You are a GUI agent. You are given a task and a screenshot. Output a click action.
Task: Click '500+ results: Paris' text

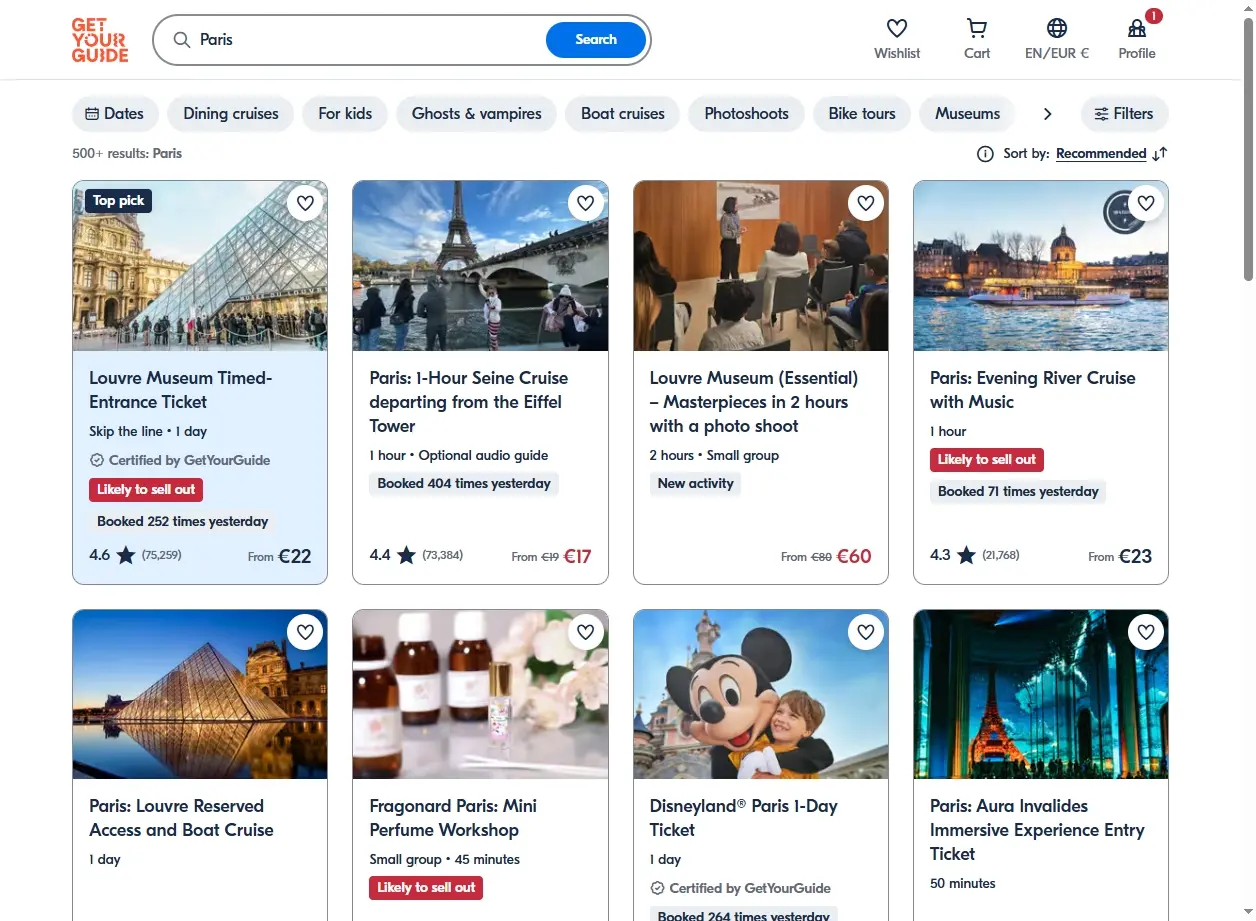(x=127, y=154)
